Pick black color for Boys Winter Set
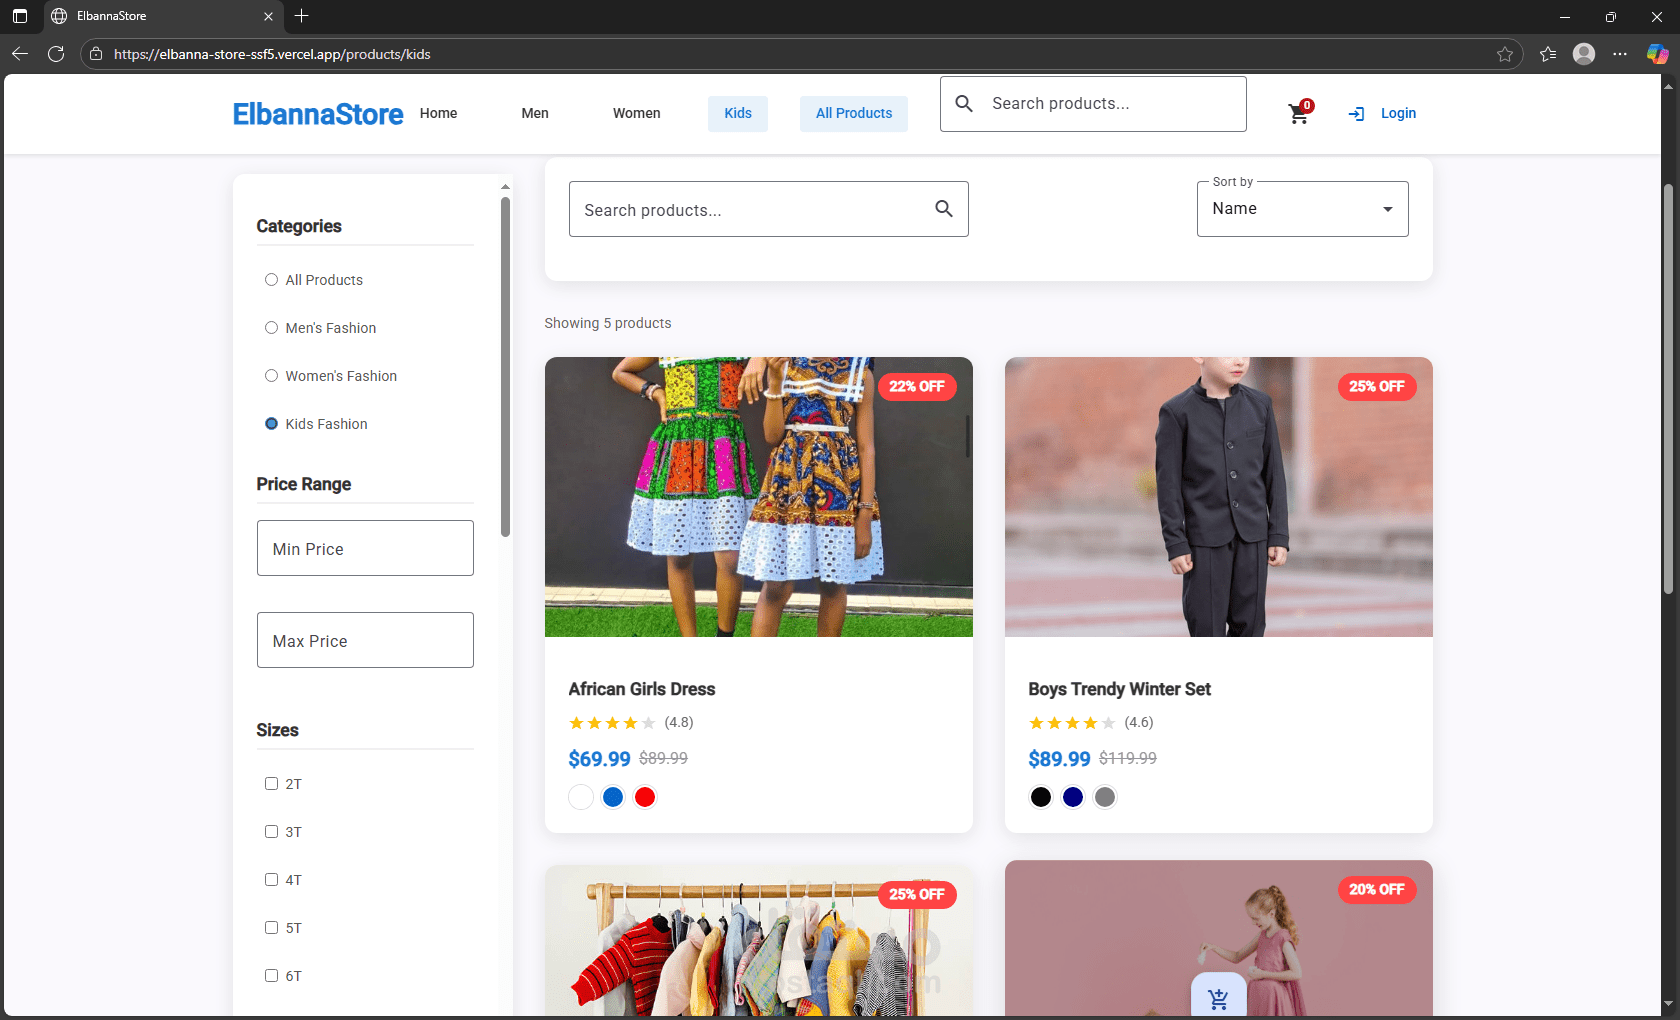 tap(1041, 797)
